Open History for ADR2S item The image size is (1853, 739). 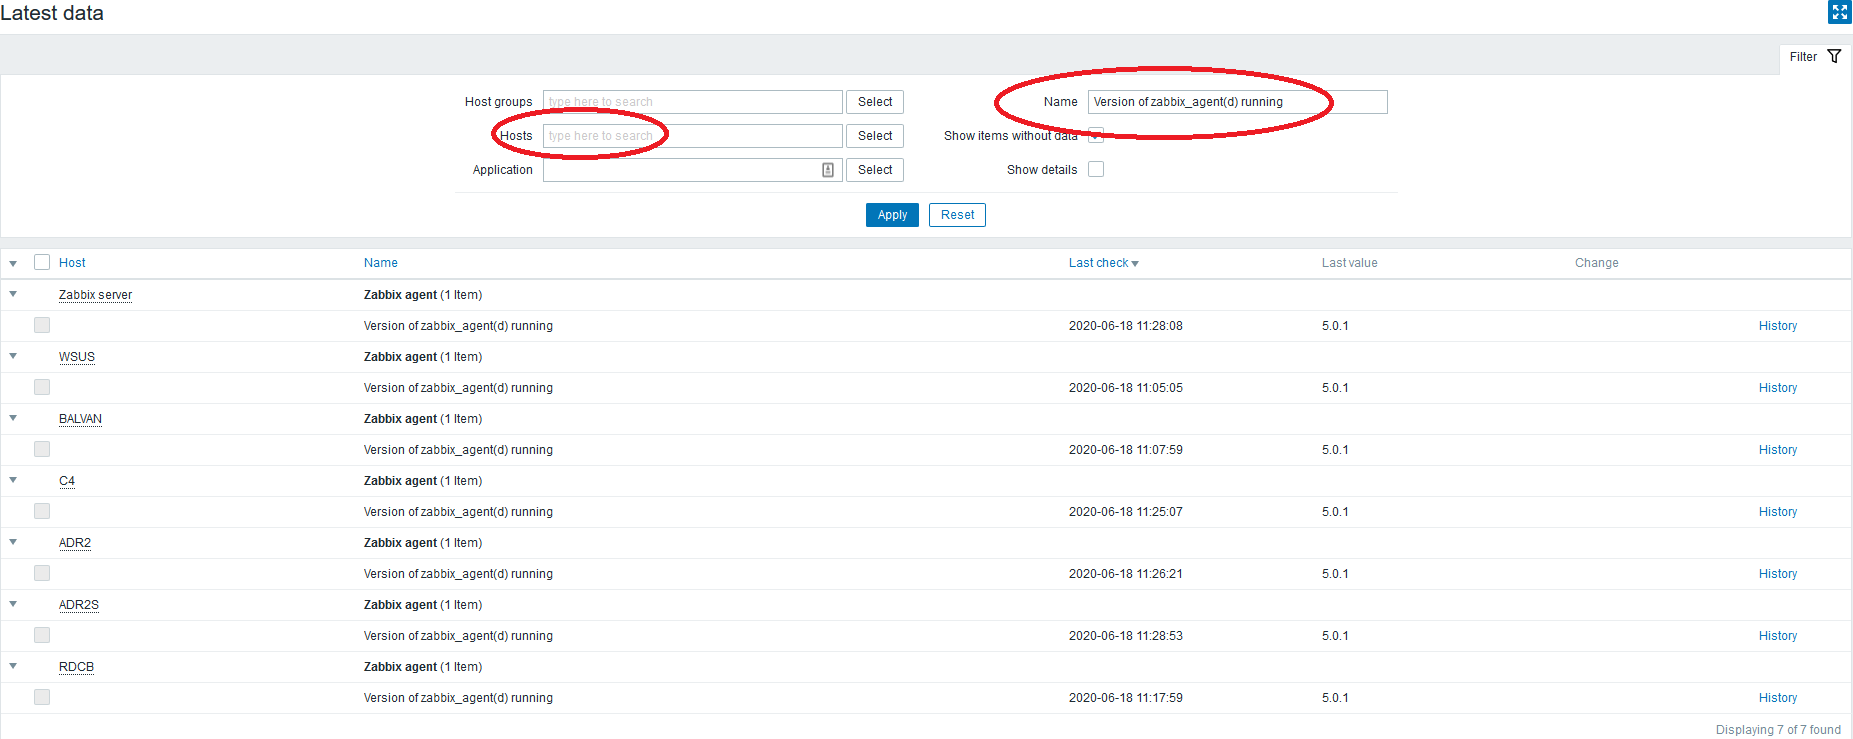point(1778,636)
